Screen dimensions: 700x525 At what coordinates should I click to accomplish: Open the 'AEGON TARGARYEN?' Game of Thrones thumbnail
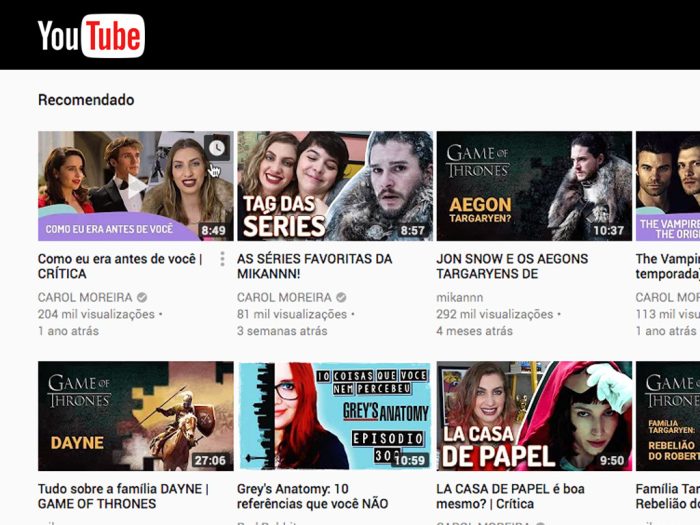534,186
